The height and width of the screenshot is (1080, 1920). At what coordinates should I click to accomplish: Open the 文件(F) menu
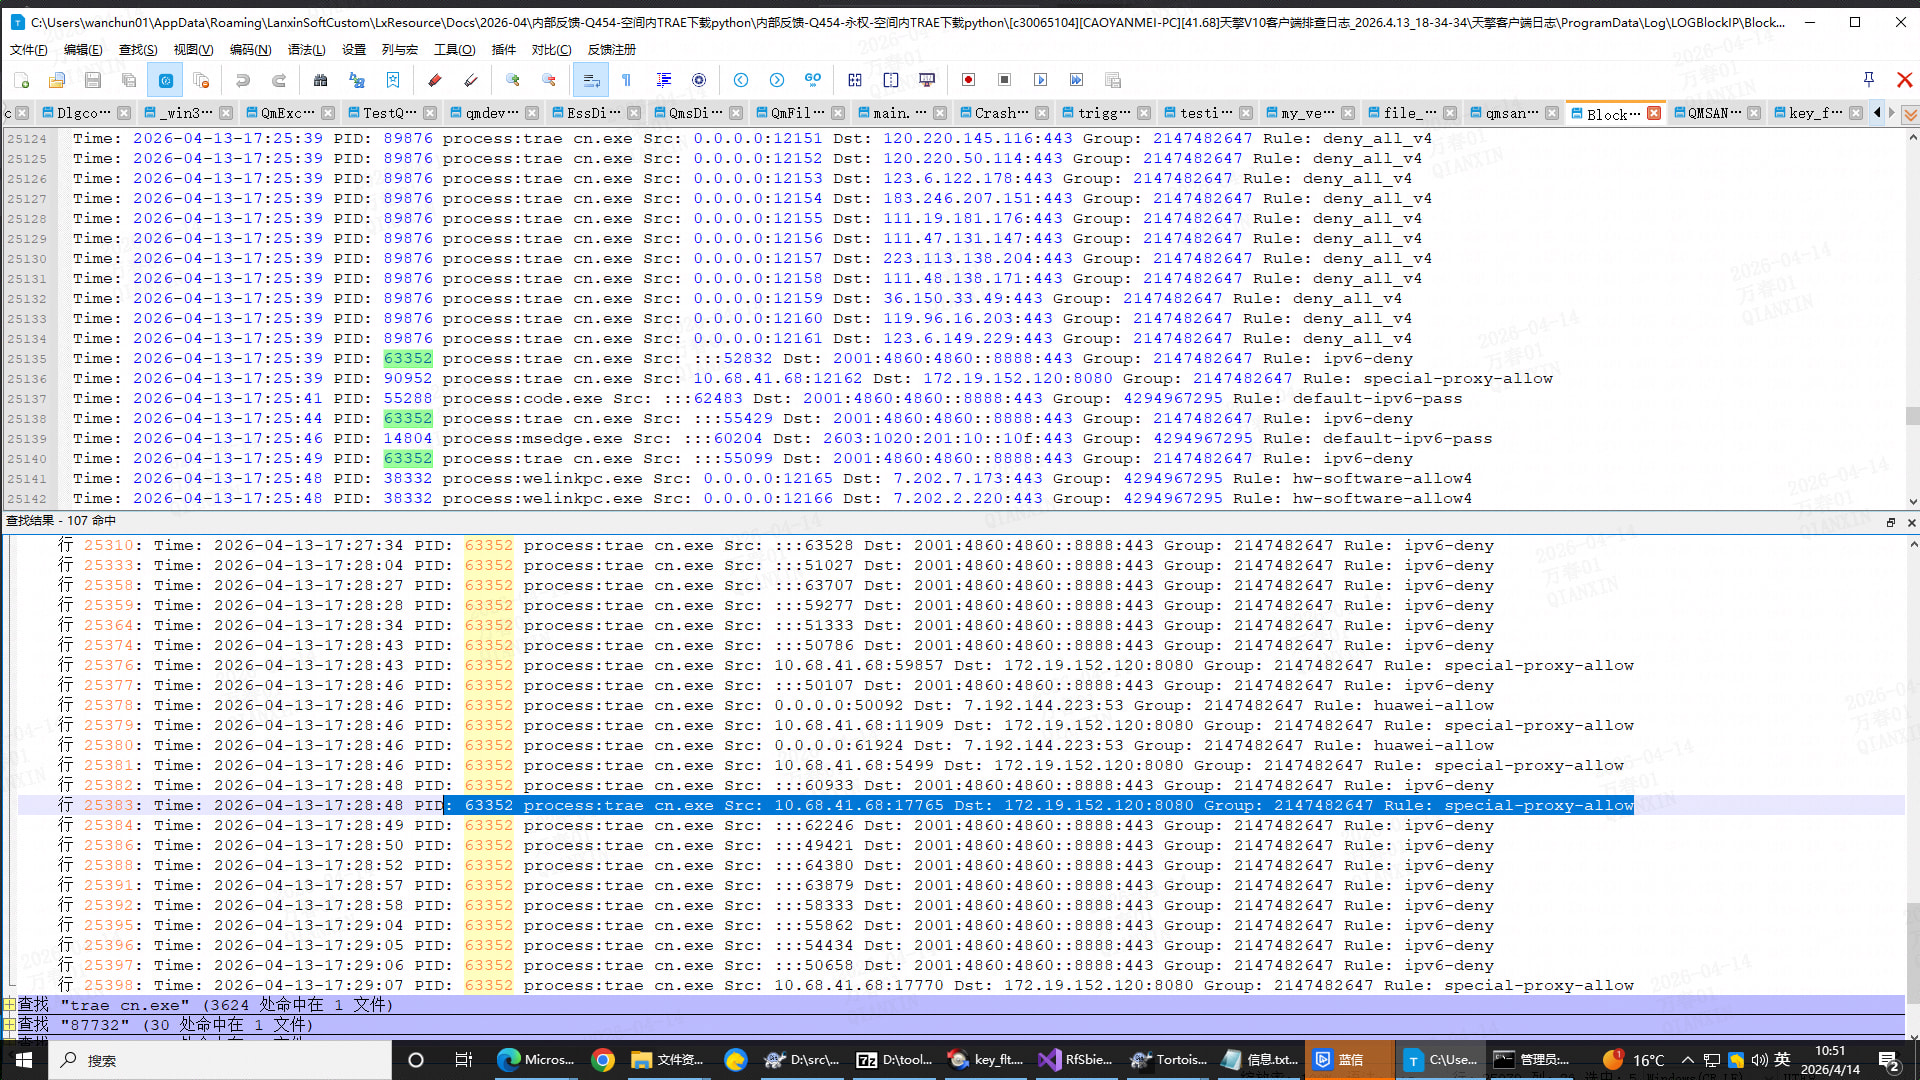(28, 49)
